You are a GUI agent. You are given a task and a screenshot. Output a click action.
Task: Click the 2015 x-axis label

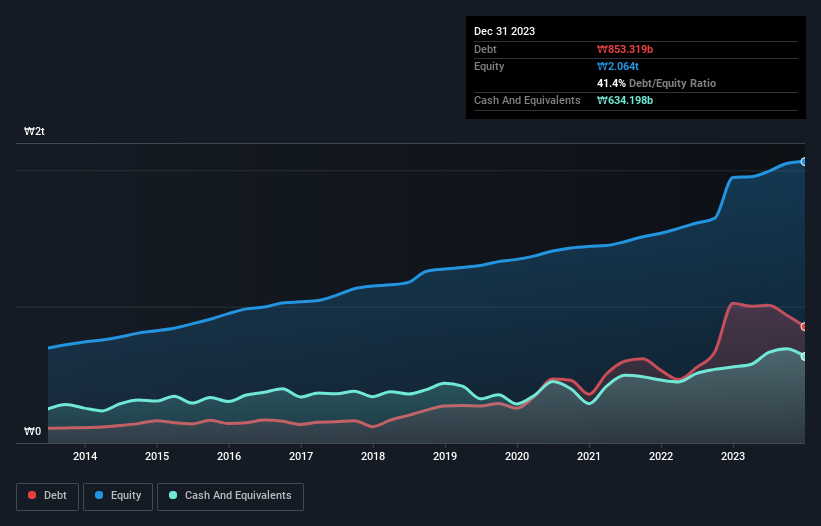[157, 456]
